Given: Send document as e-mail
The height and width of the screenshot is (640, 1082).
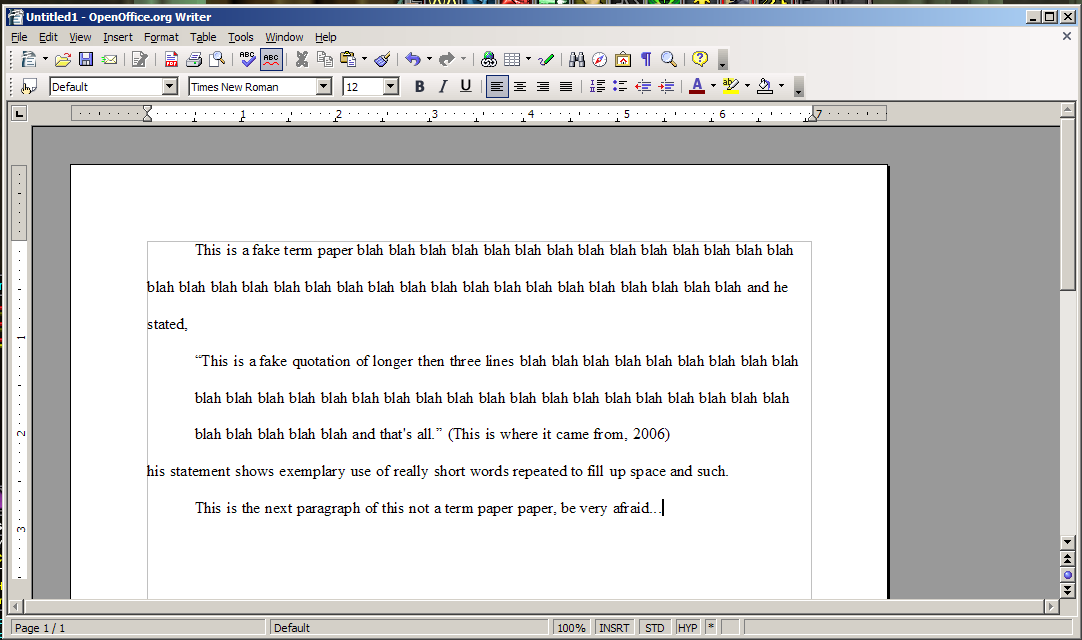Looking at the screenshot, I should (109, 60).
